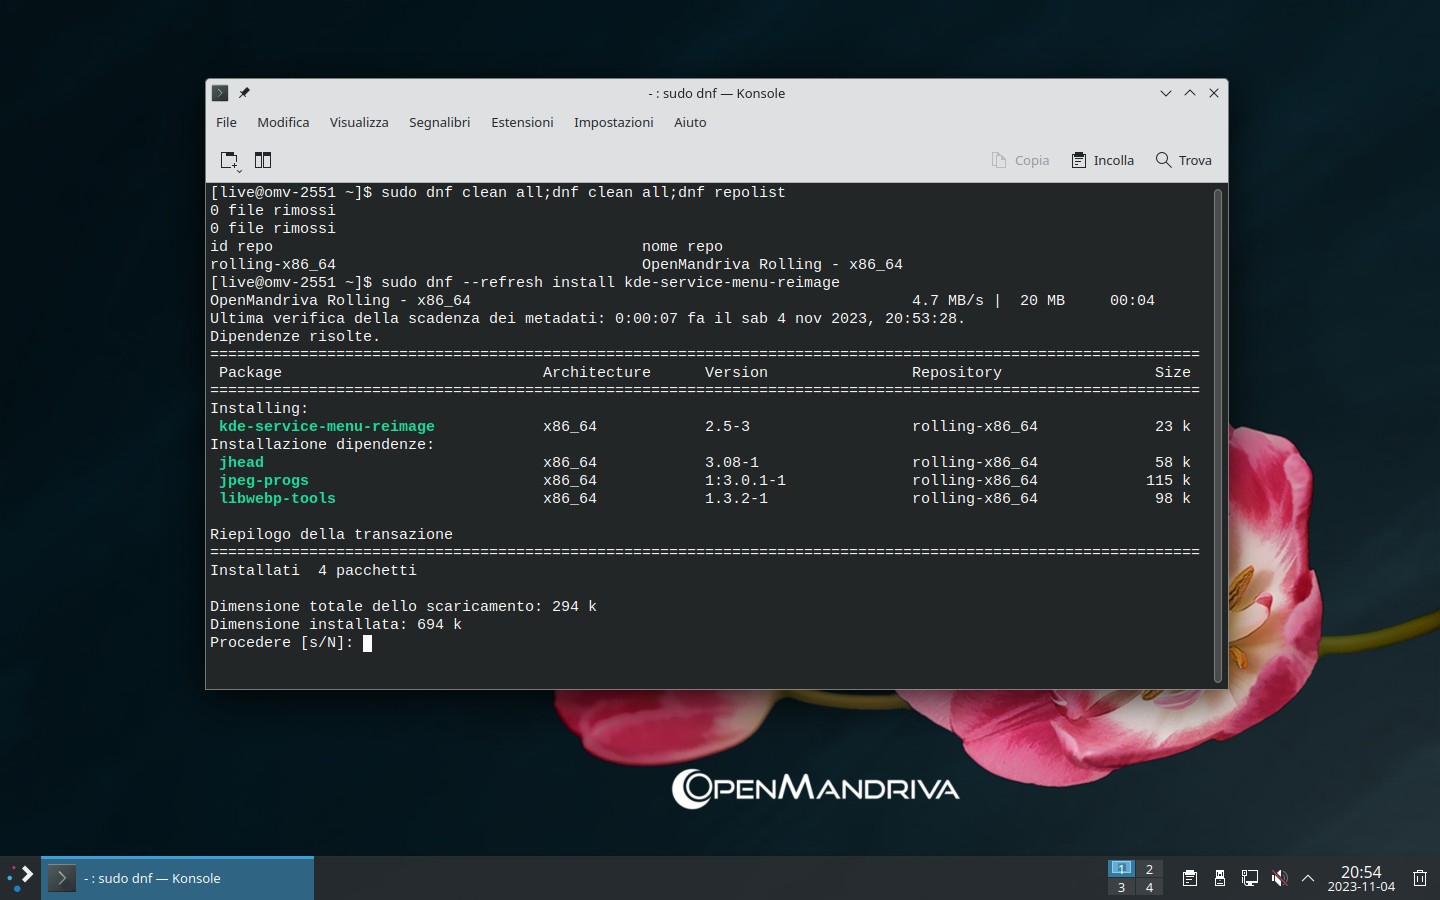This screenshot has height=900, width=1440.
Task: Click the 'Riepilogo della transazione' line
Action: tap(331, 534)
